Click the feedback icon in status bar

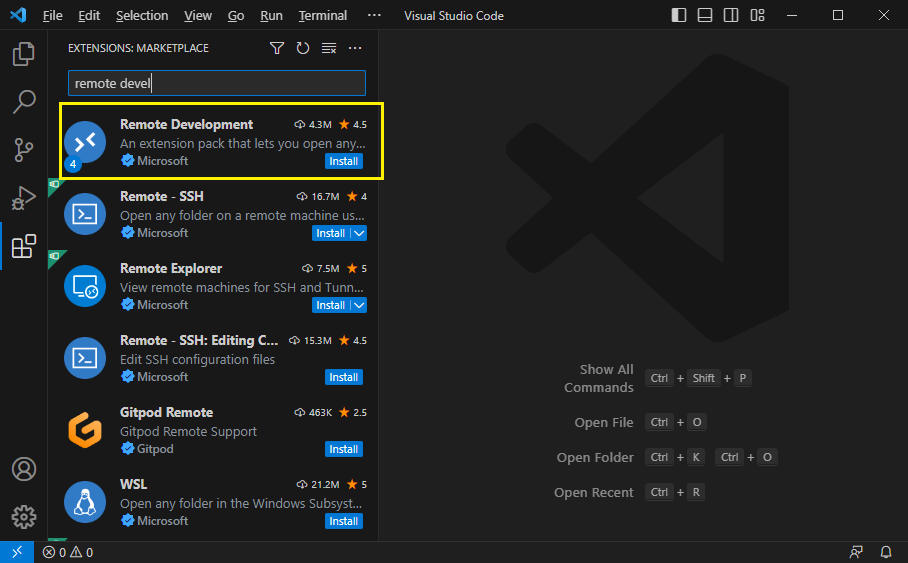[856, 552]
